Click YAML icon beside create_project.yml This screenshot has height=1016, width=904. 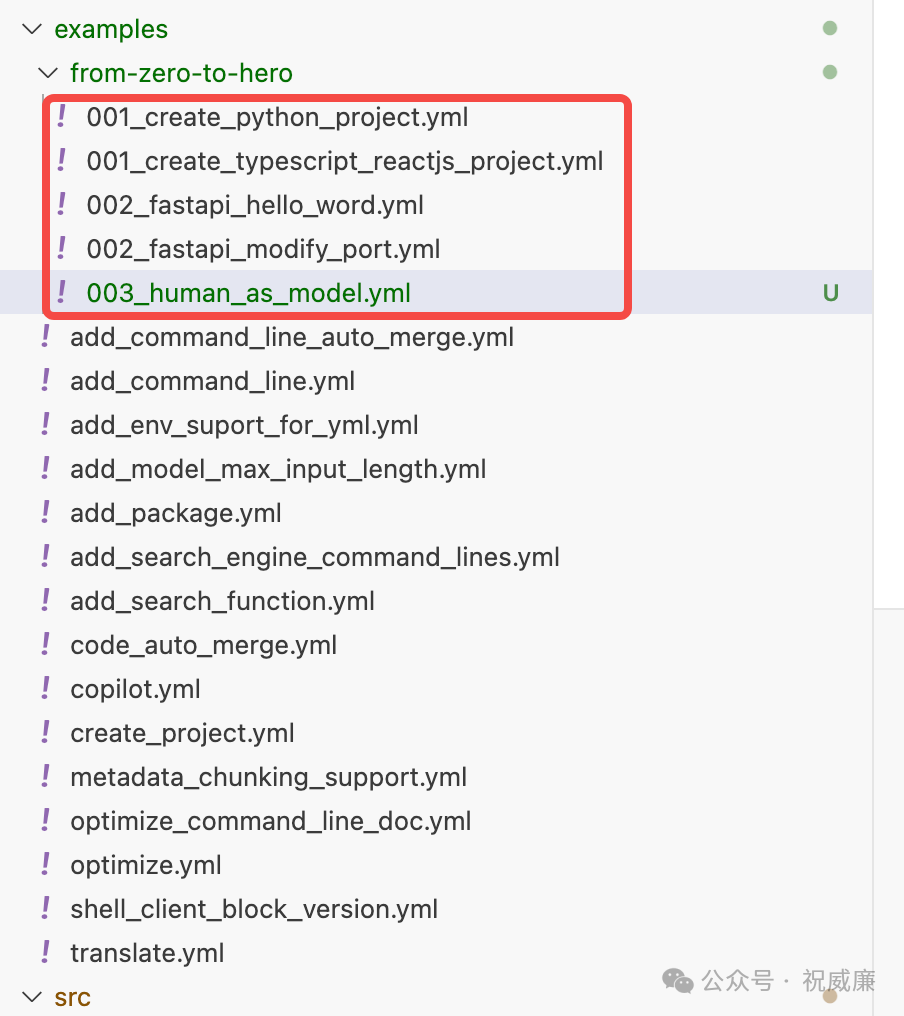45,733
